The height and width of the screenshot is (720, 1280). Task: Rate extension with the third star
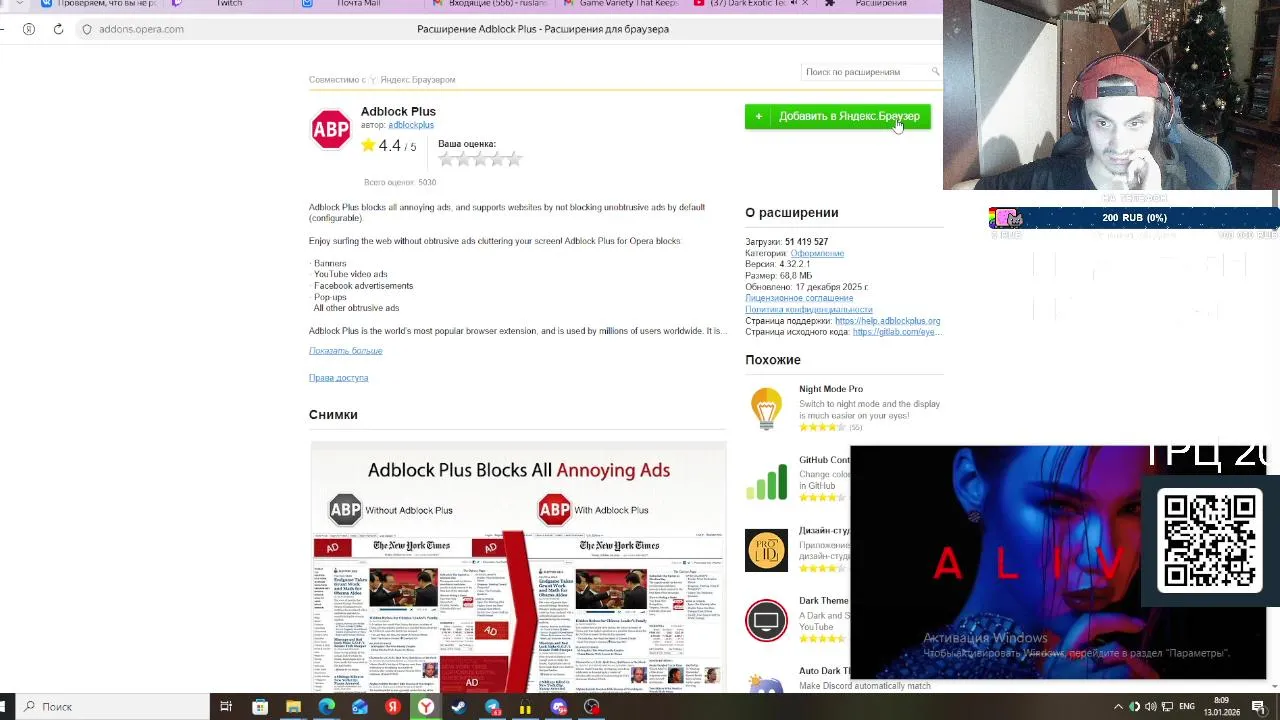pos(481,159)
